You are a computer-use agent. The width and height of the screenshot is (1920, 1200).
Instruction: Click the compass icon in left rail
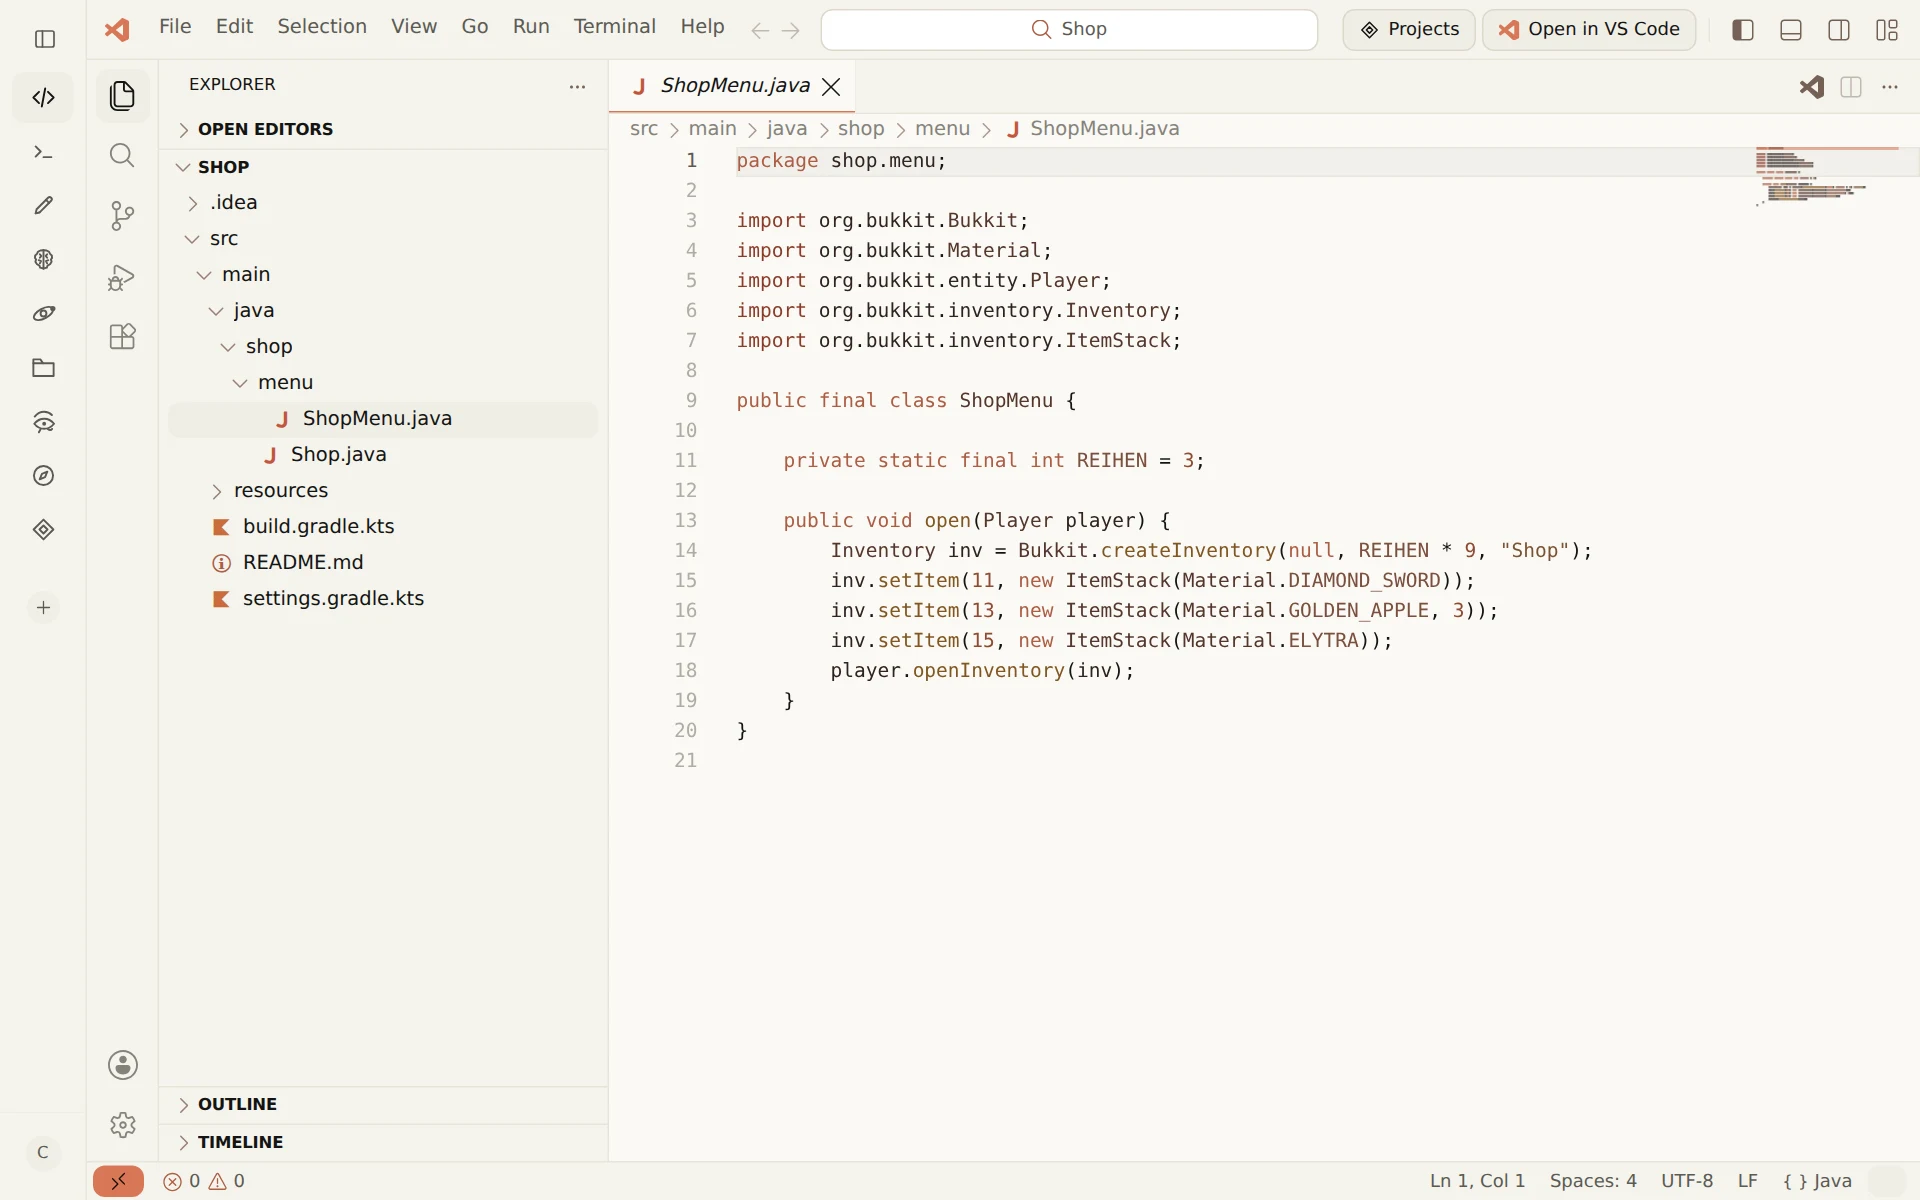coord(43,476)
